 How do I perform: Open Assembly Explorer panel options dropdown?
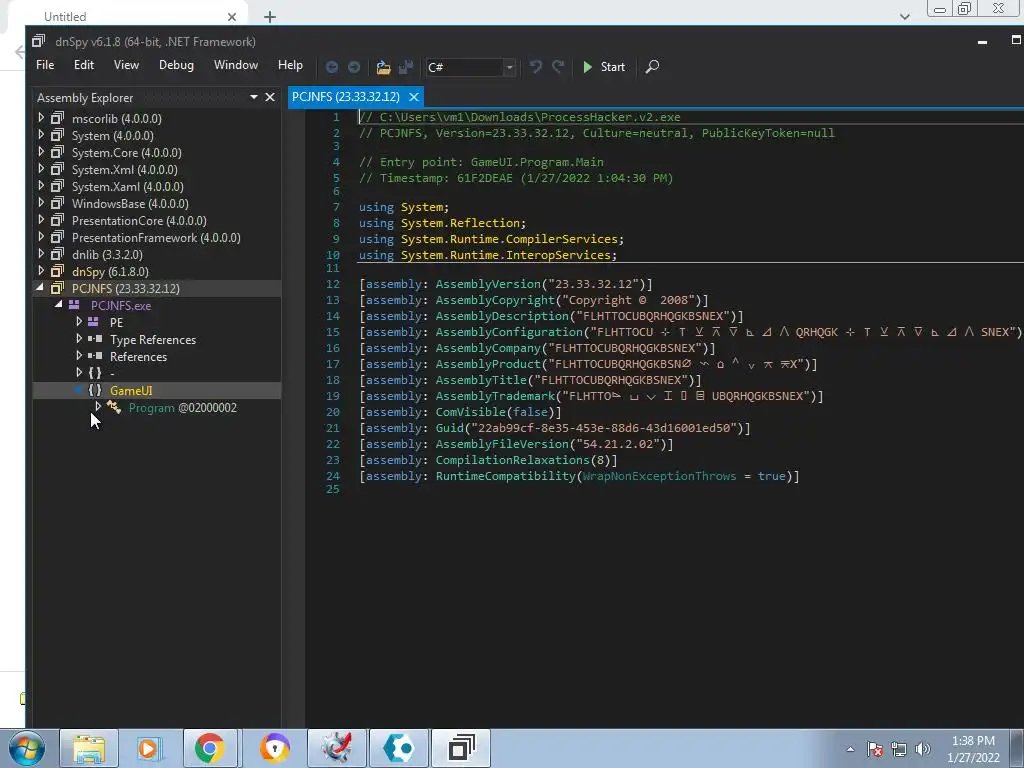253,97
